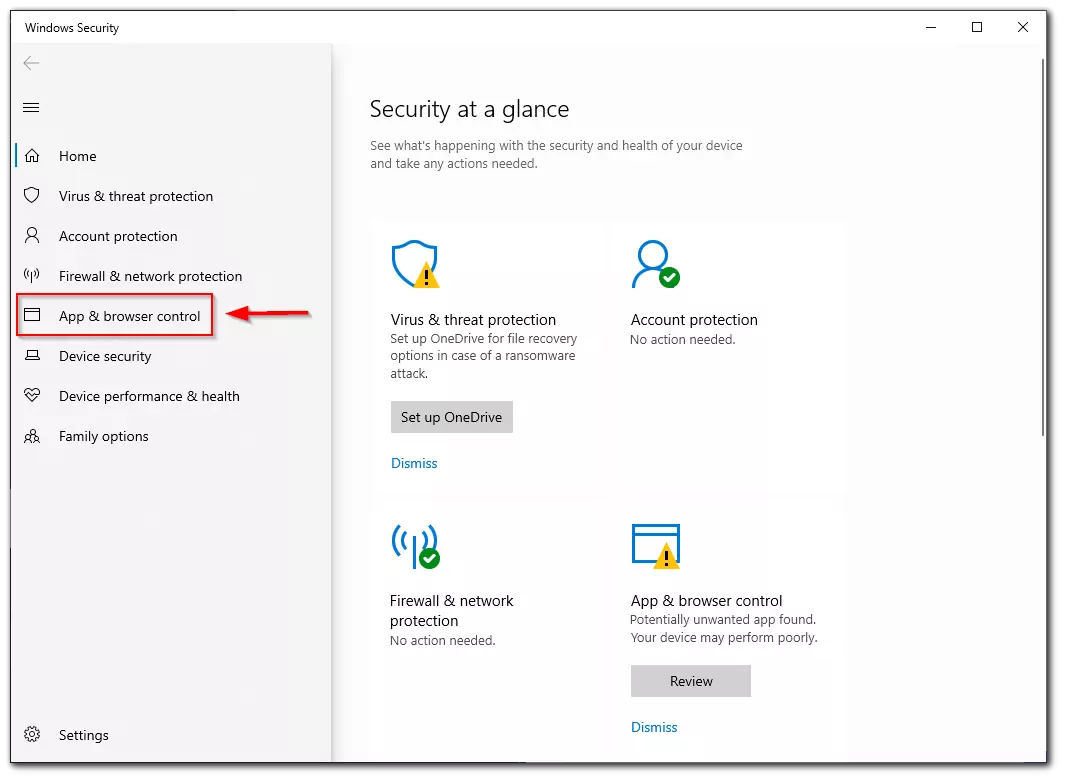This screenshot has height=781, width=1065.
Task: Open Device performance & health
Action: pos(149,397)
